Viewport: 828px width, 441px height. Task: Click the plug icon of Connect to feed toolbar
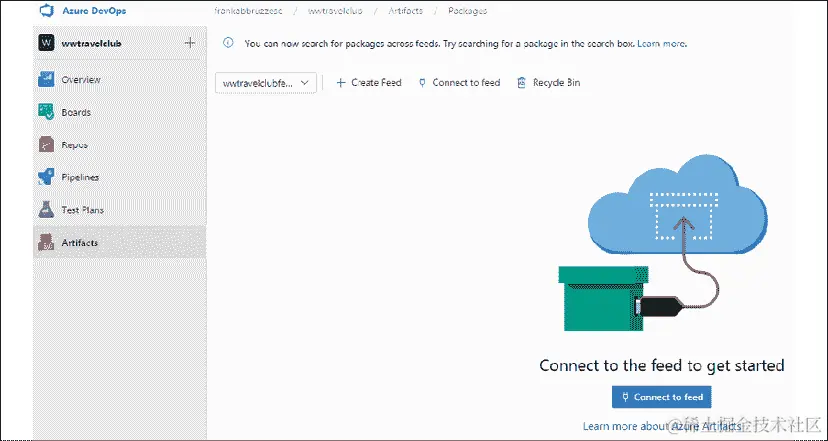422,83
